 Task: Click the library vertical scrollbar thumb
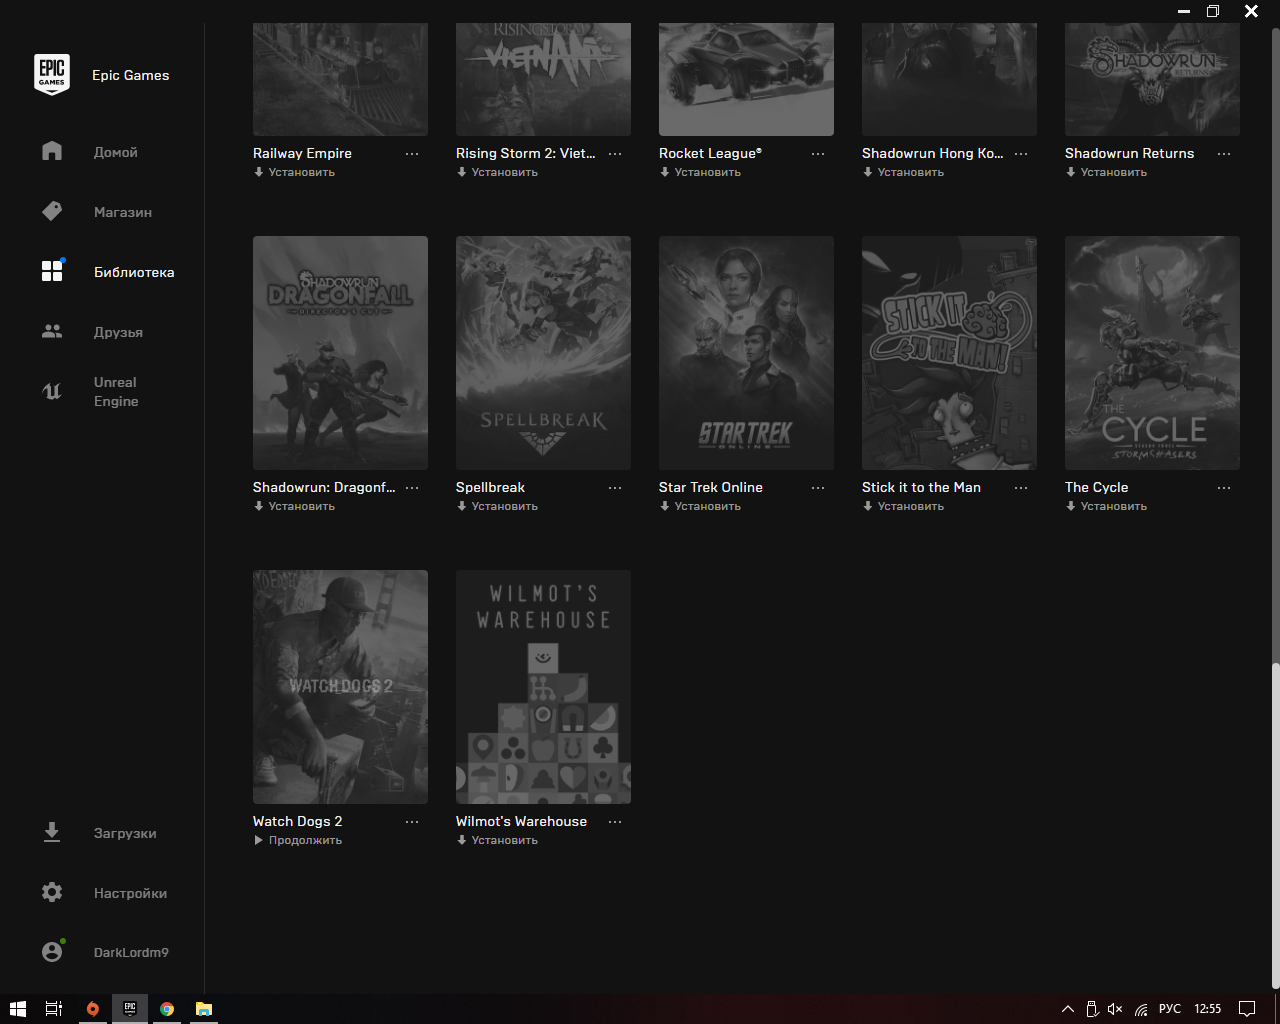[1275, 825]
